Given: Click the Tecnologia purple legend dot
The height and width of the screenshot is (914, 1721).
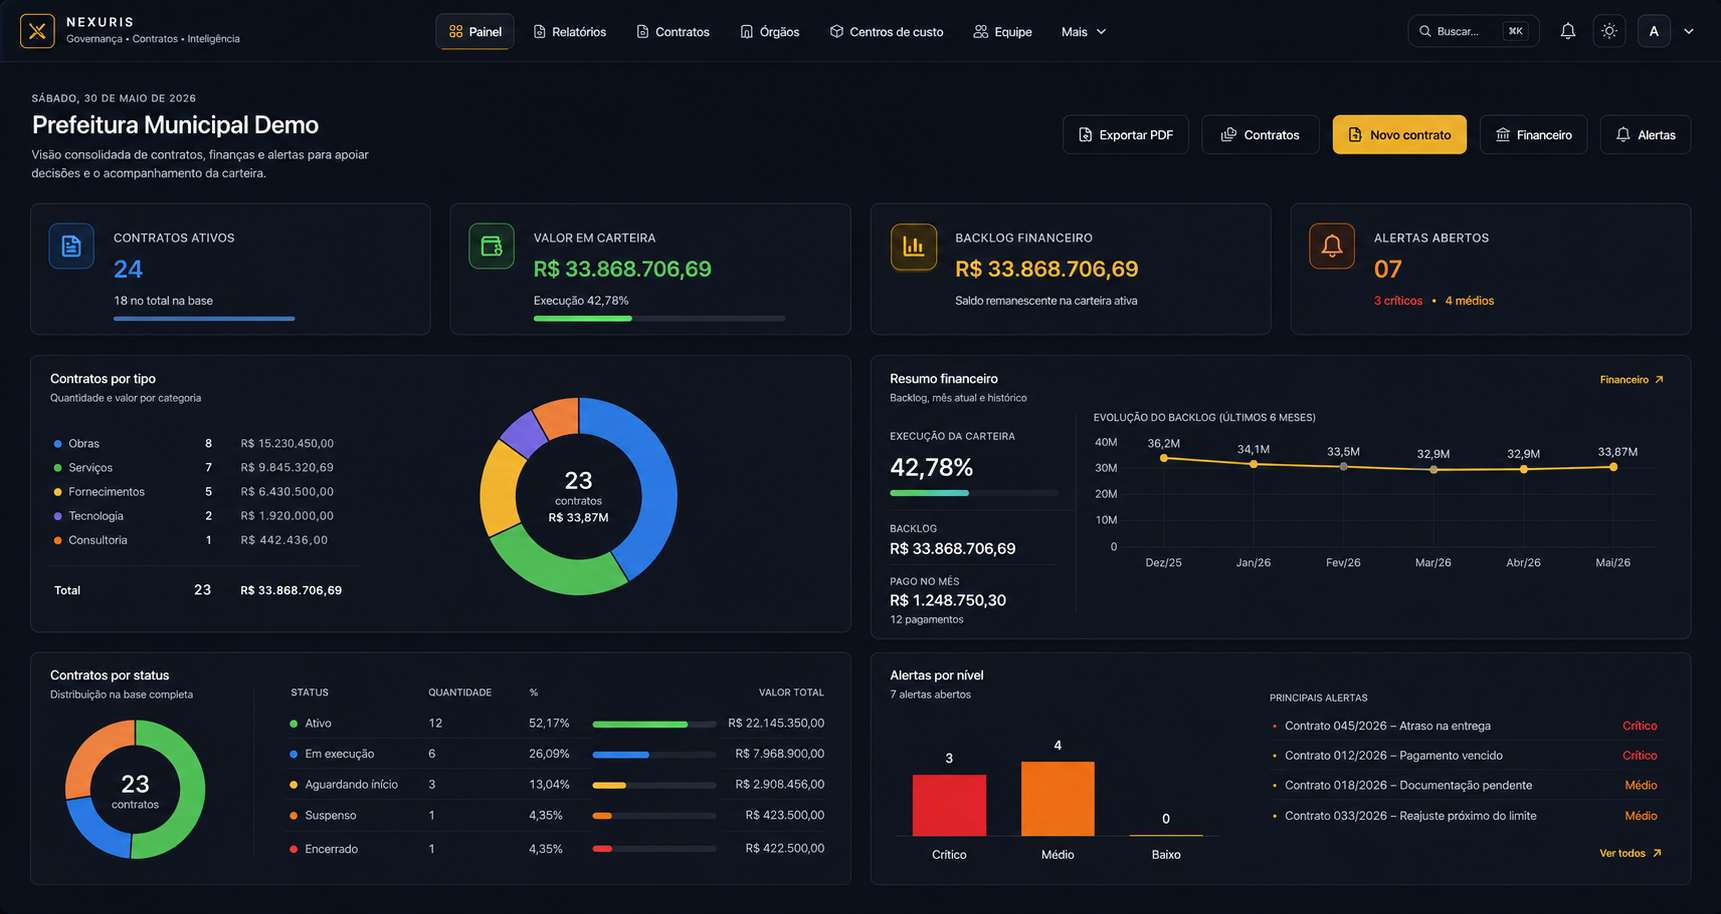Looking at the screenshot, I should coord(58,516).
